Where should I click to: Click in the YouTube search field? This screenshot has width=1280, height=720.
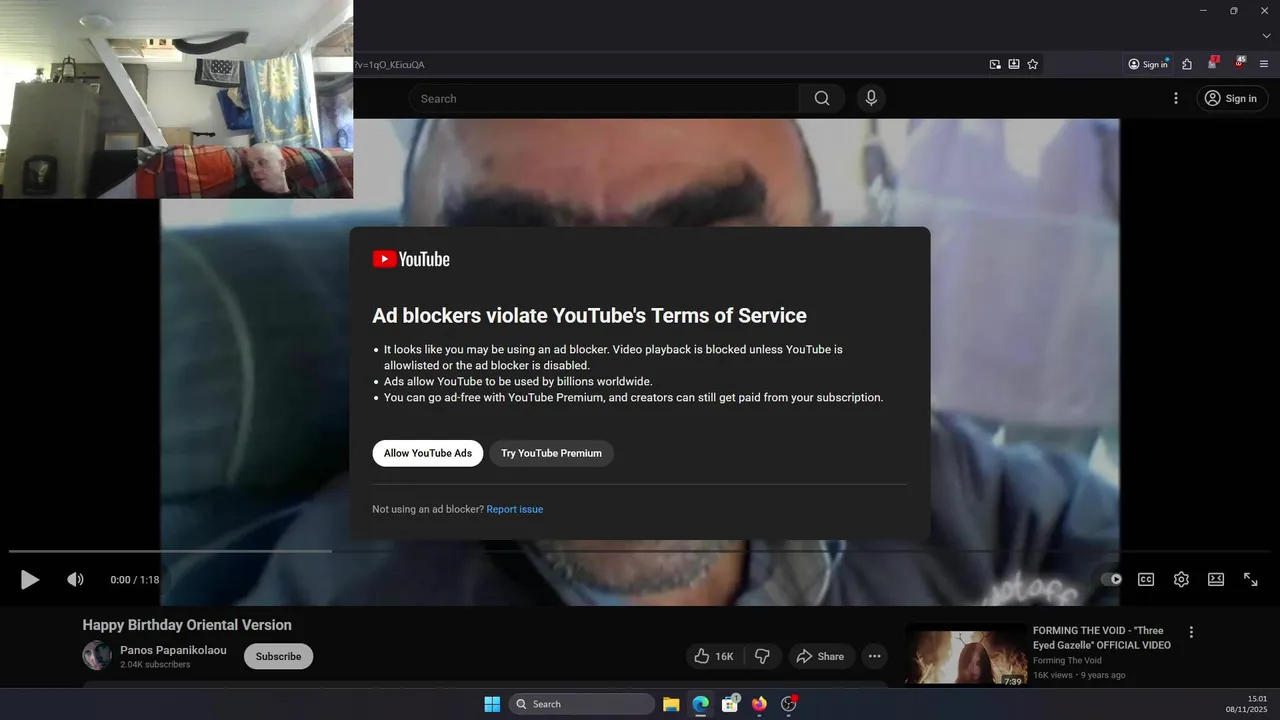pos(604,98)
